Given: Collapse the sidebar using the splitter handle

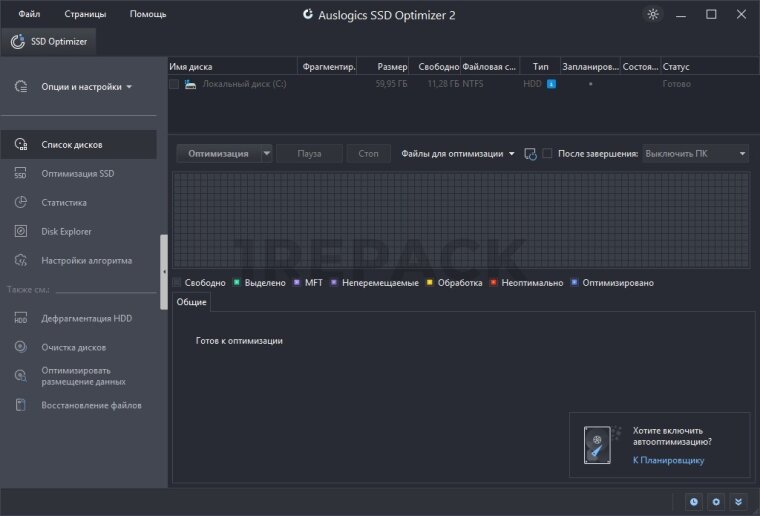Looking at the screenshot, I should click(164, 271).
